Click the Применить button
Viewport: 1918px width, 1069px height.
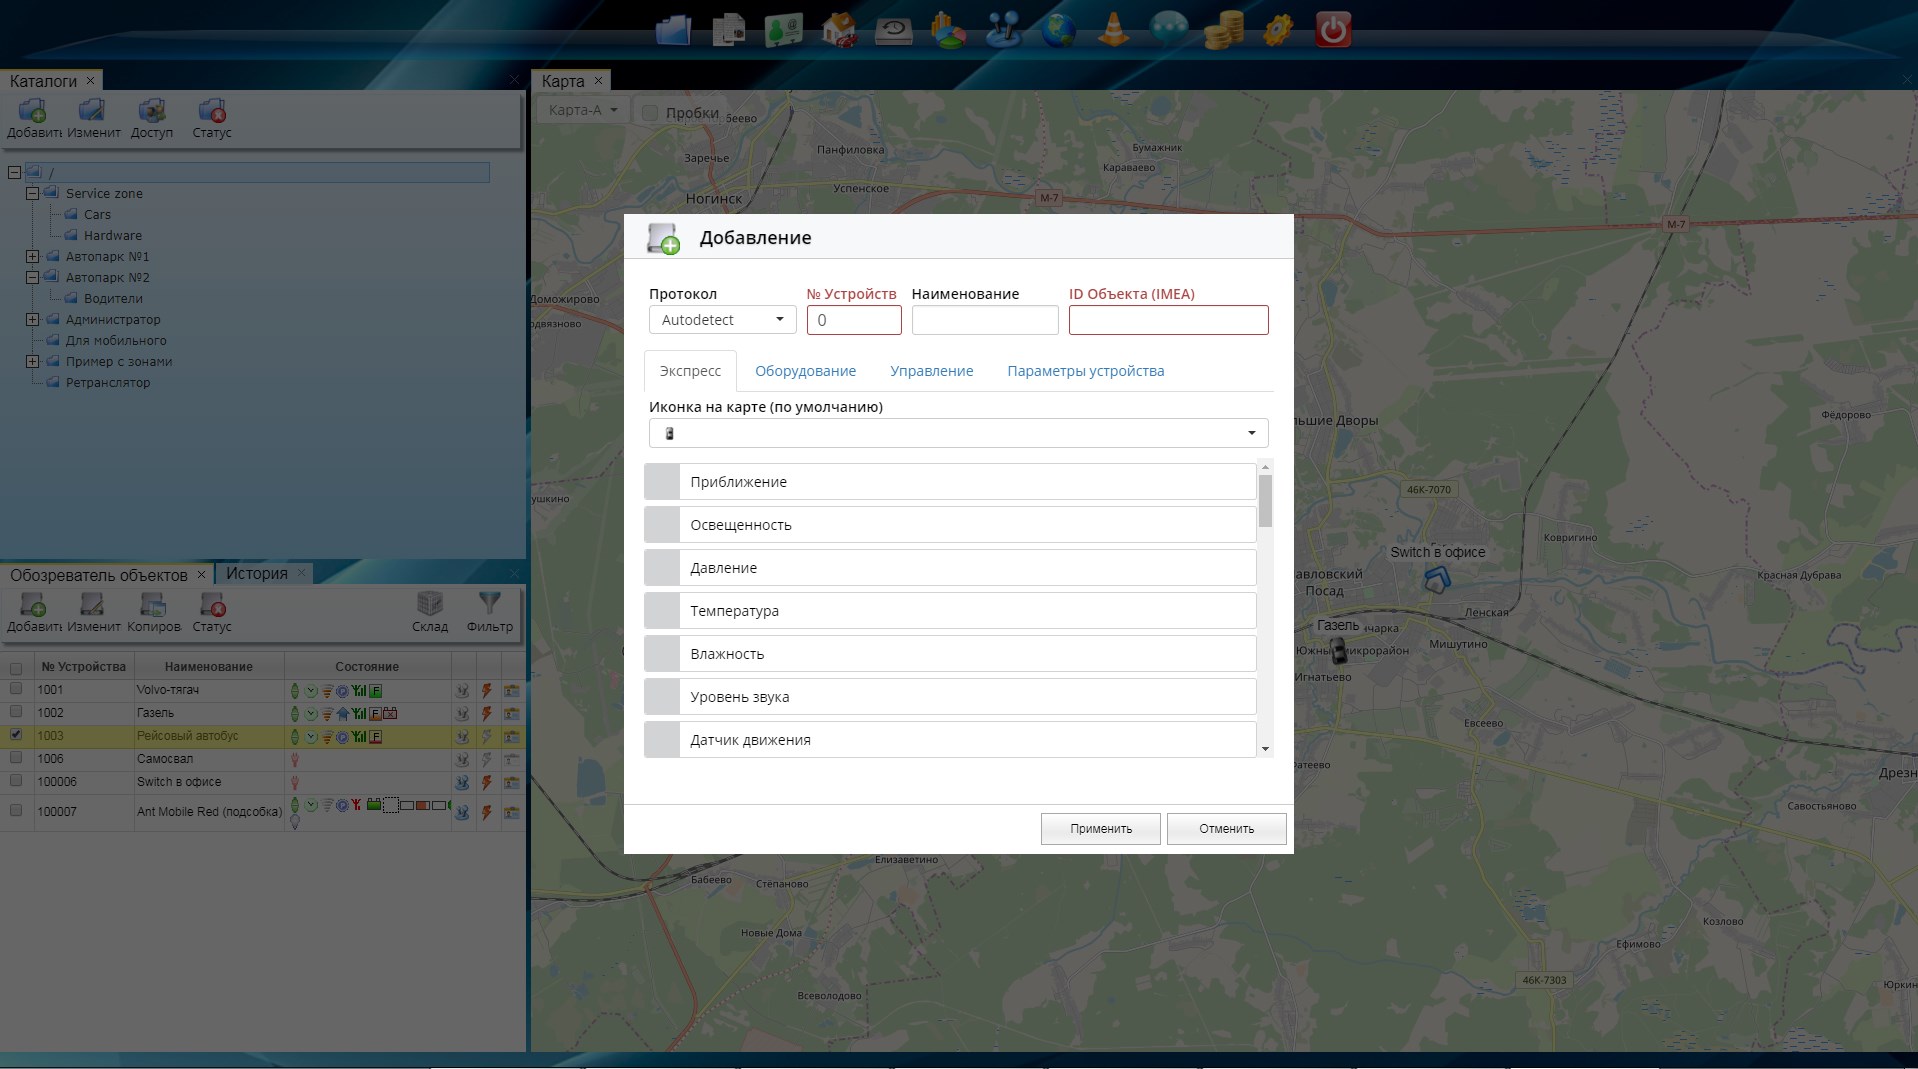tap(1100, 829)
